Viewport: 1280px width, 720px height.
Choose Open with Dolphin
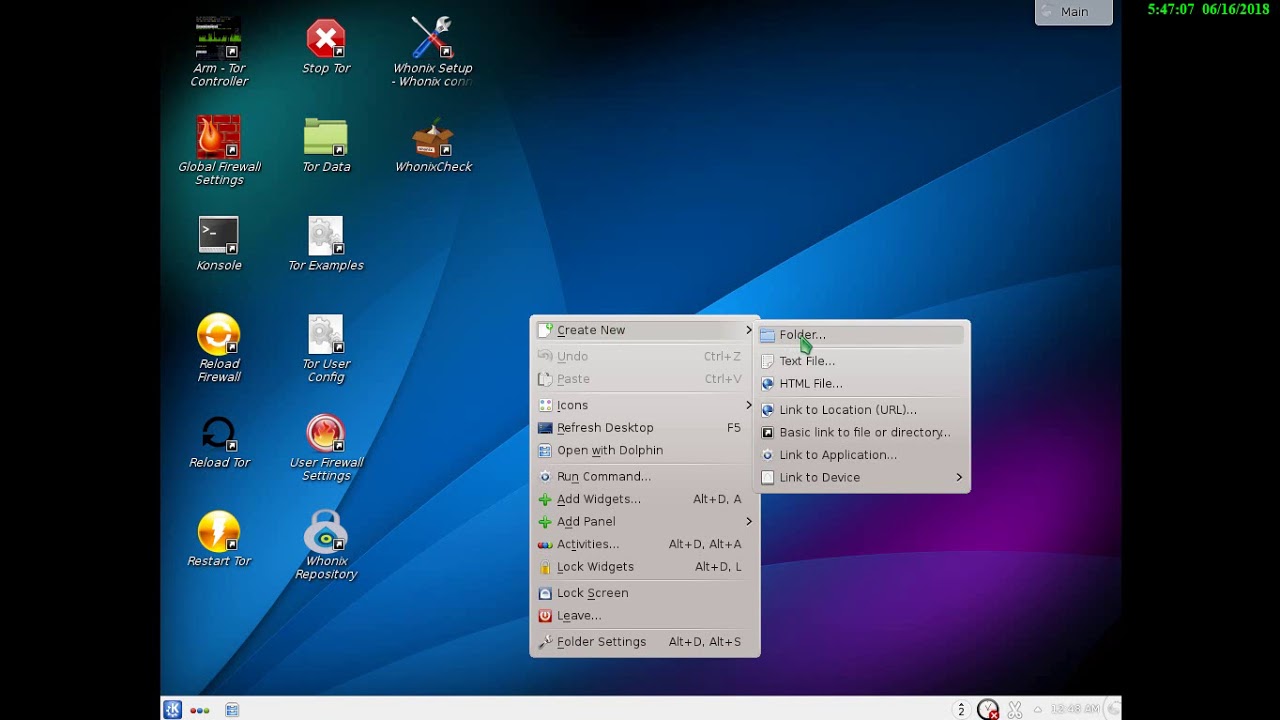[645, 450]
